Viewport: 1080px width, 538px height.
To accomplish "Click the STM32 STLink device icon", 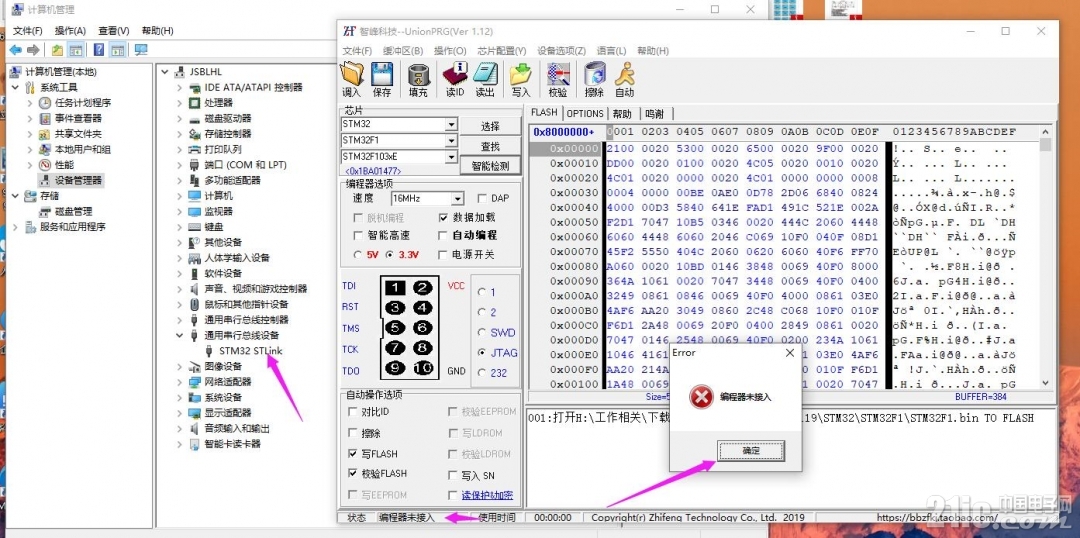I will (209, 351).
